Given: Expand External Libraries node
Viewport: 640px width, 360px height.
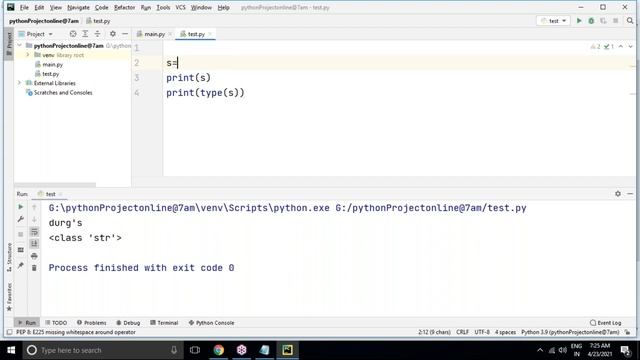Looking at the screenshot, I should pyautogui.click(x=19, y=83).
